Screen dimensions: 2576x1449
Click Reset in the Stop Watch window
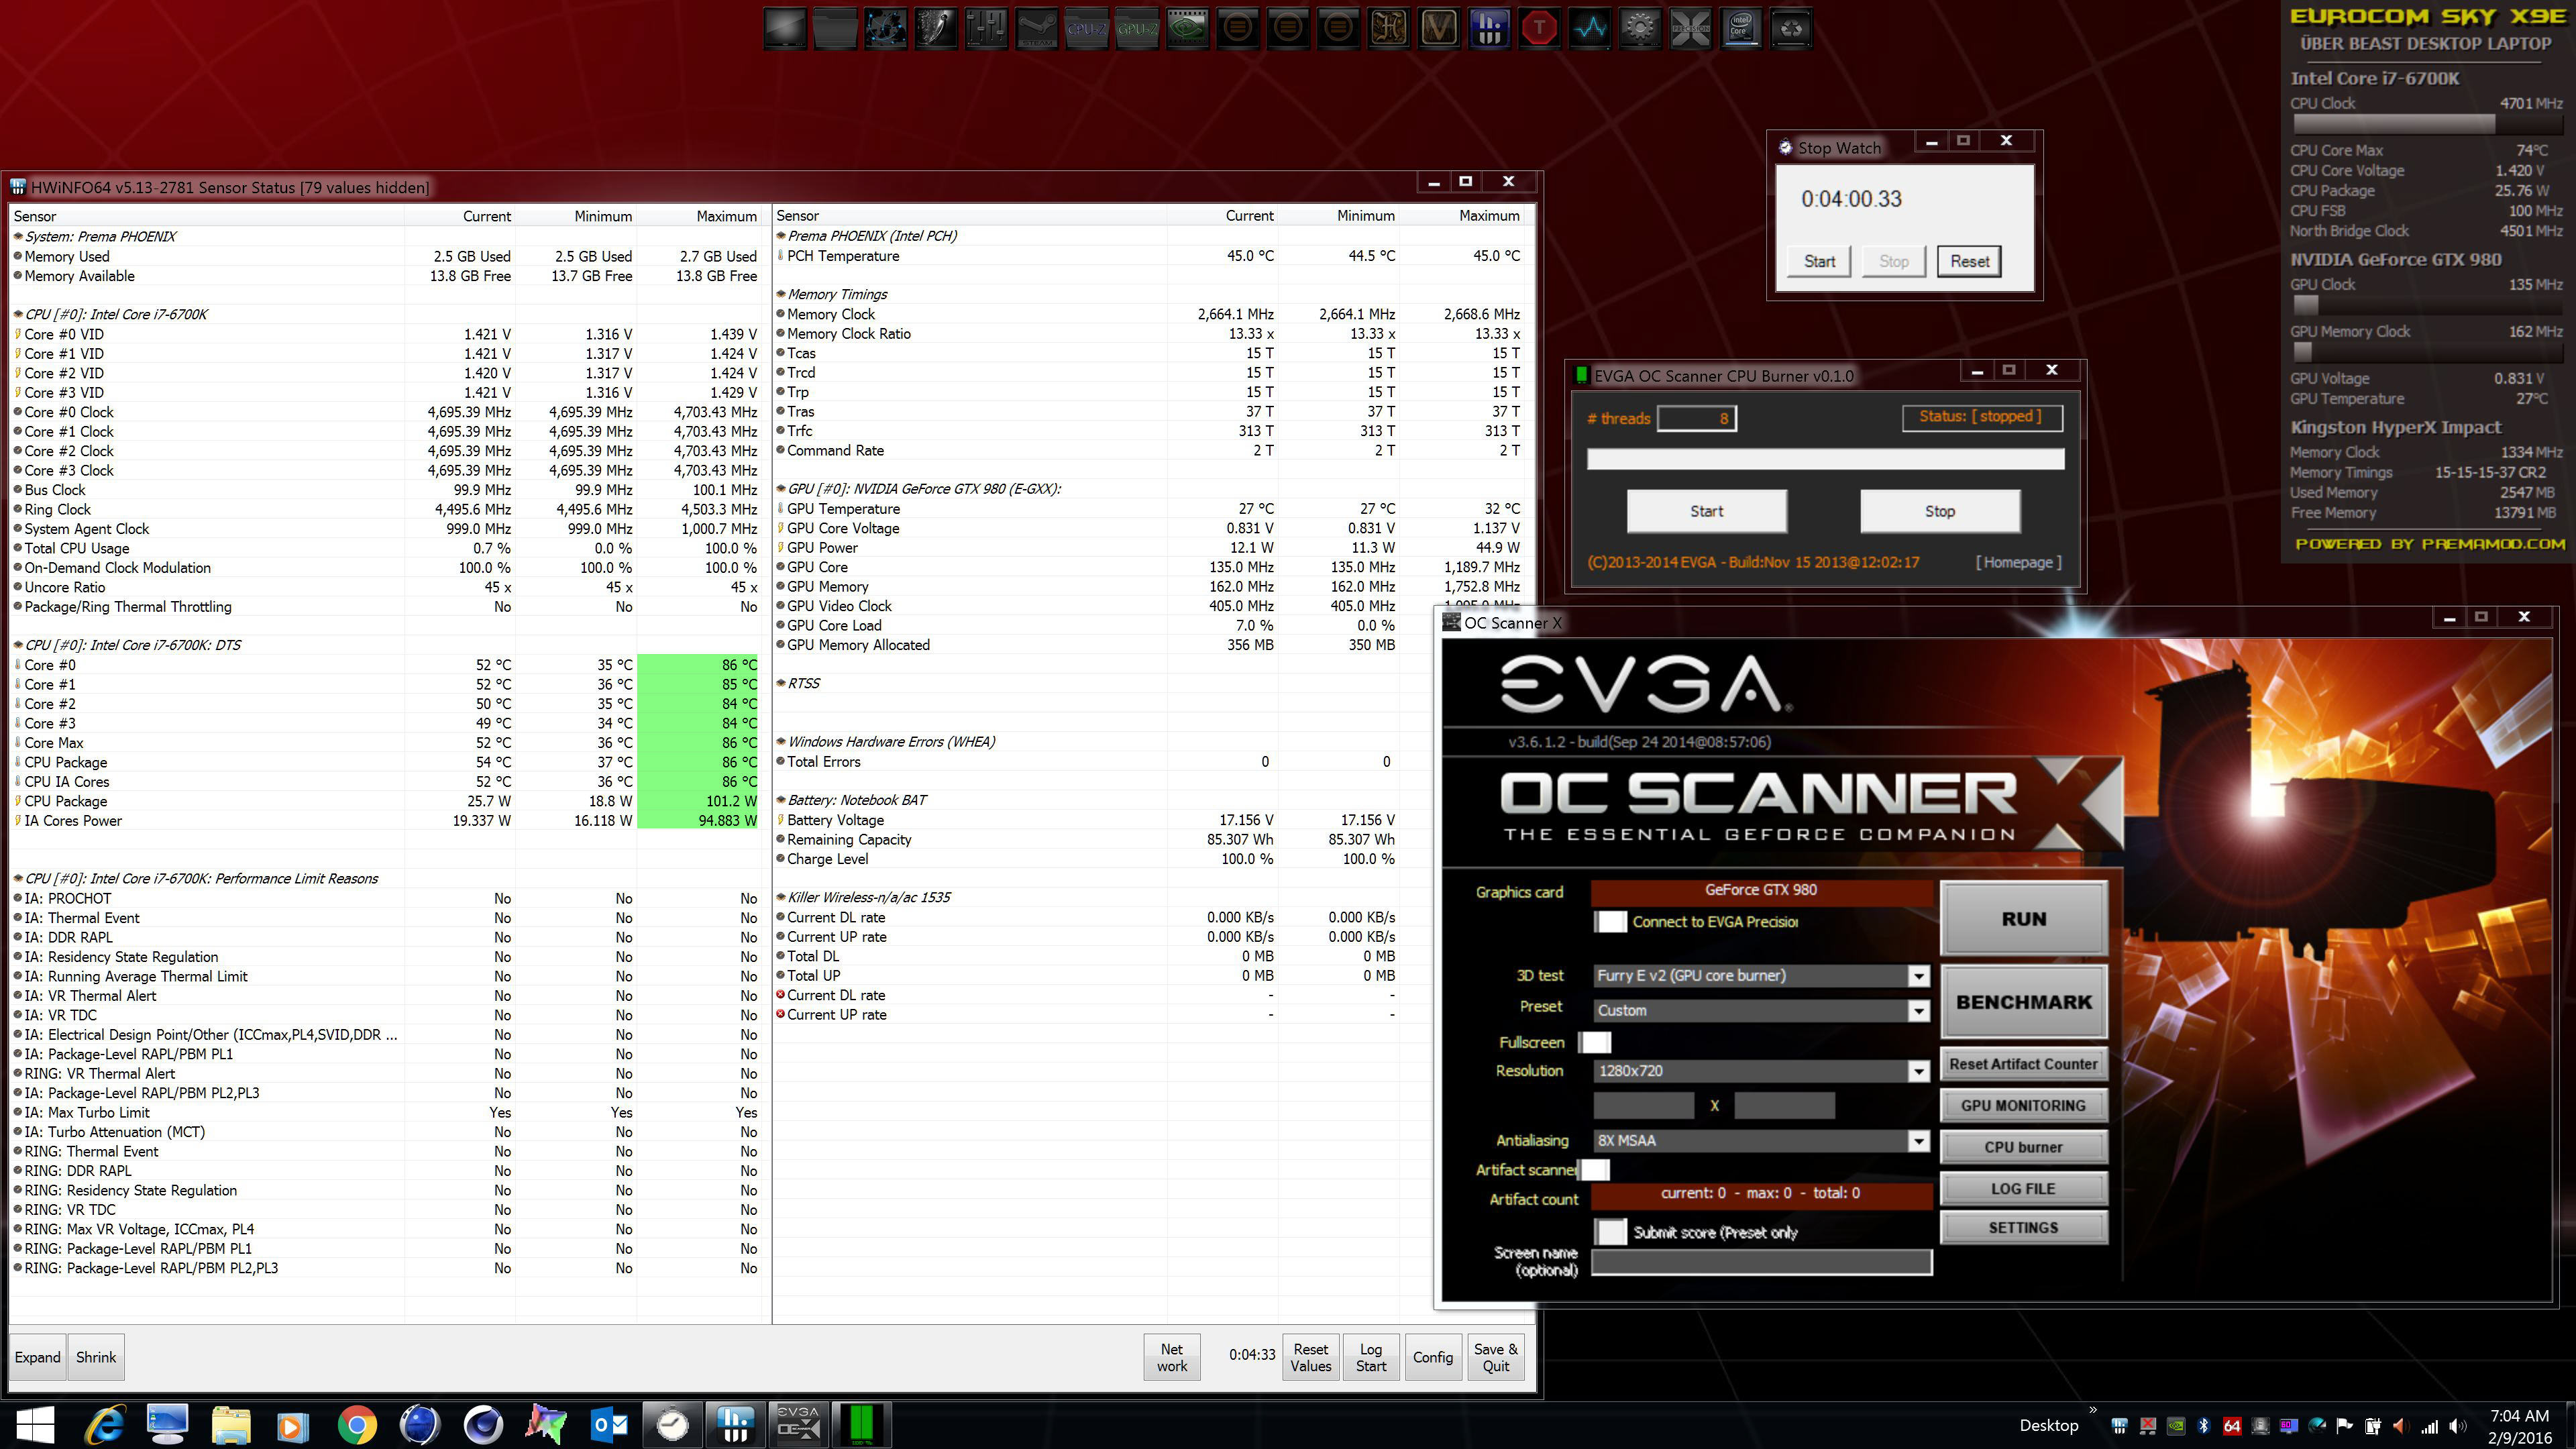(x=1970, y=262)
